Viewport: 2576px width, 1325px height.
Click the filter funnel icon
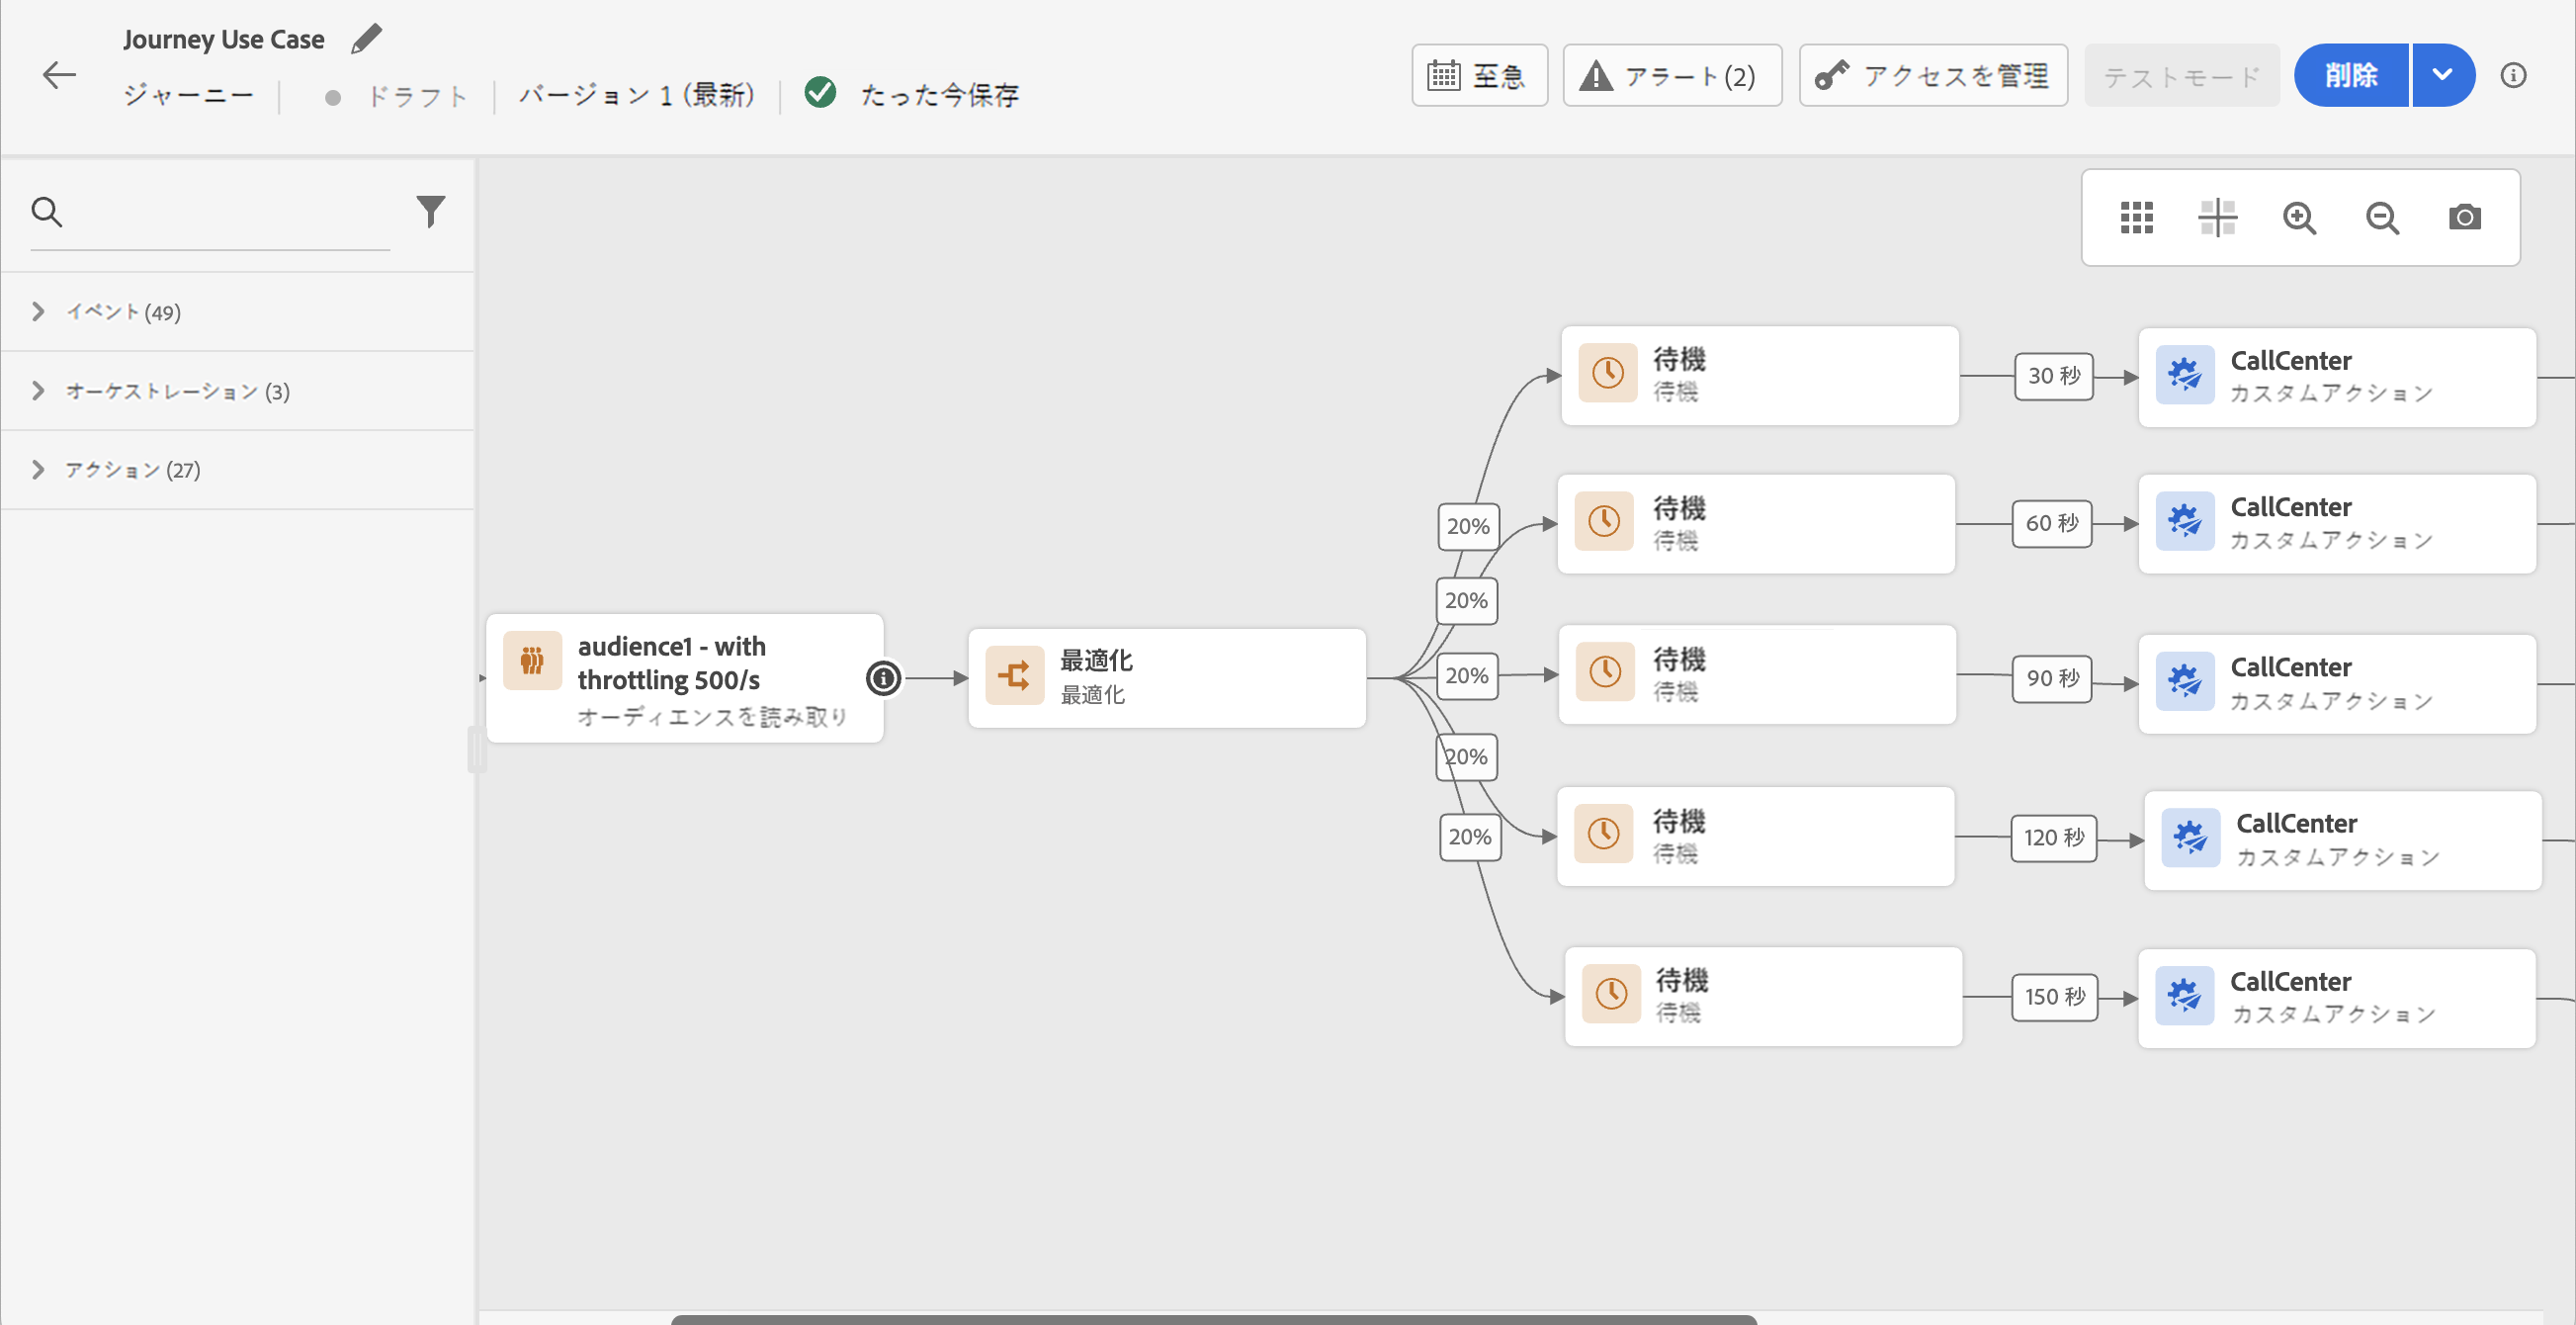coord(430,211)
